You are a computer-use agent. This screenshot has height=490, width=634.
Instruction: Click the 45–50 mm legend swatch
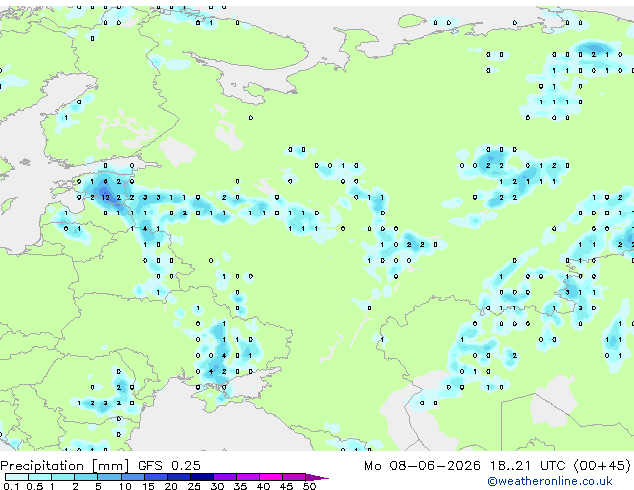coord(294,477)
